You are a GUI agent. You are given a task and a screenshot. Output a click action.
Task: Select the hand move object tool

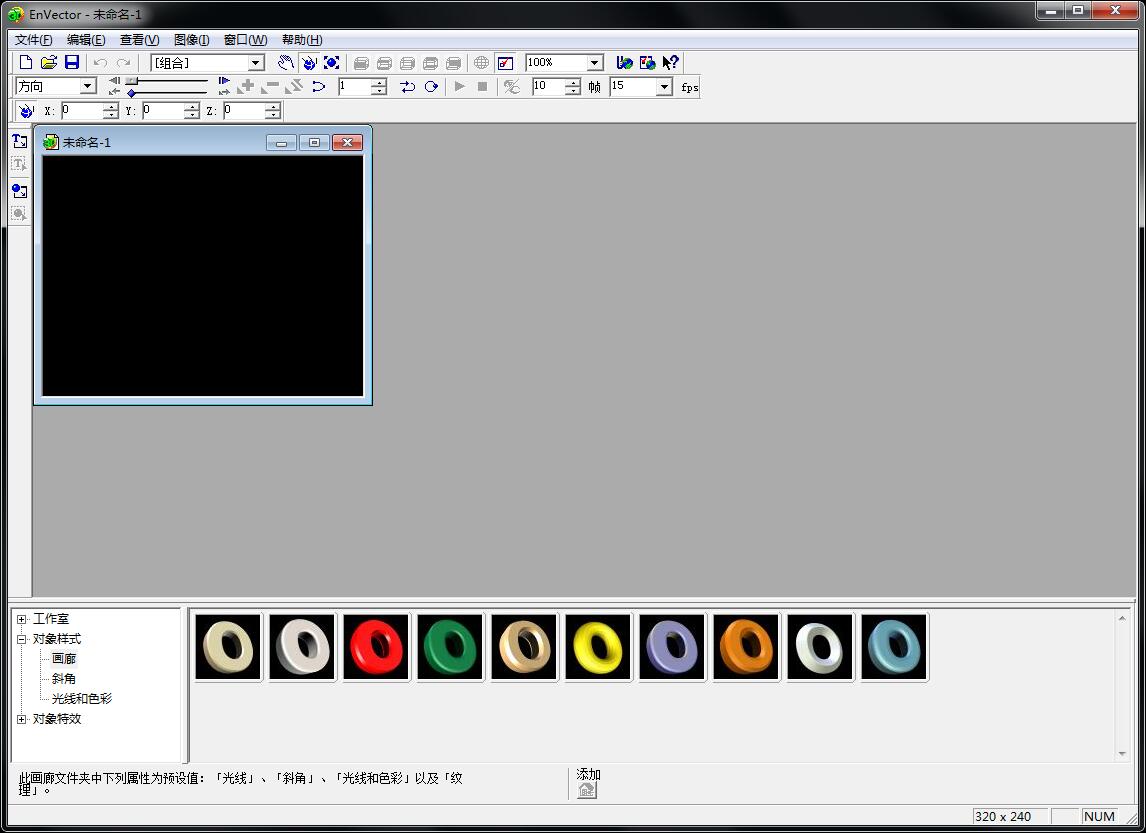286,63
